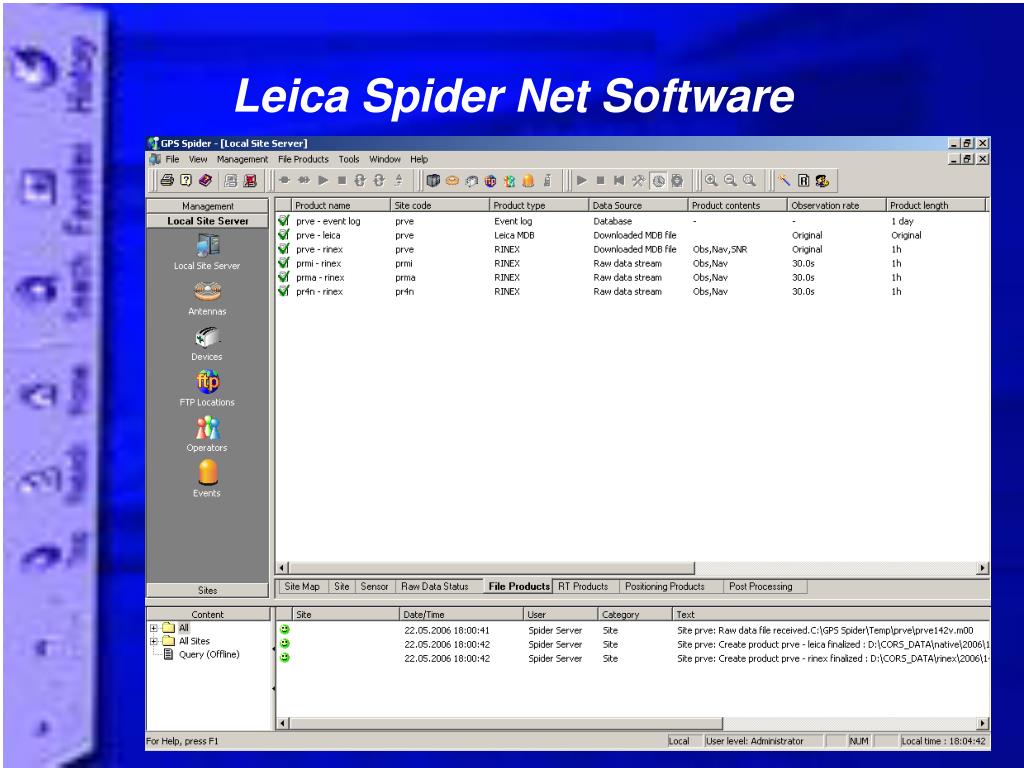This screenshot has height=768, width=1024.
Task: Select the 22.05.2006 18:00:41 event row
Action: pyautogui.click(x=632, y=630)
